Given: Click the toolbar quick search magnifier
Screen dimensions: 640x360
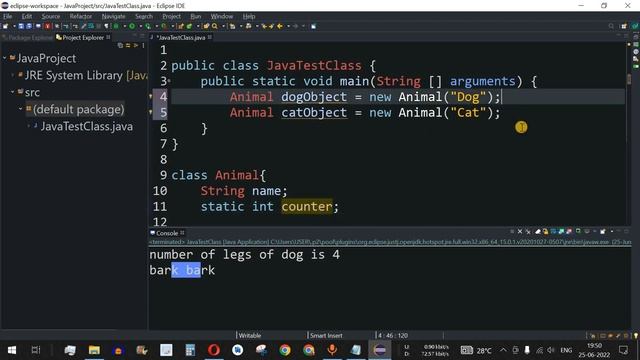Looking at the screenshot, I should 611,26.
